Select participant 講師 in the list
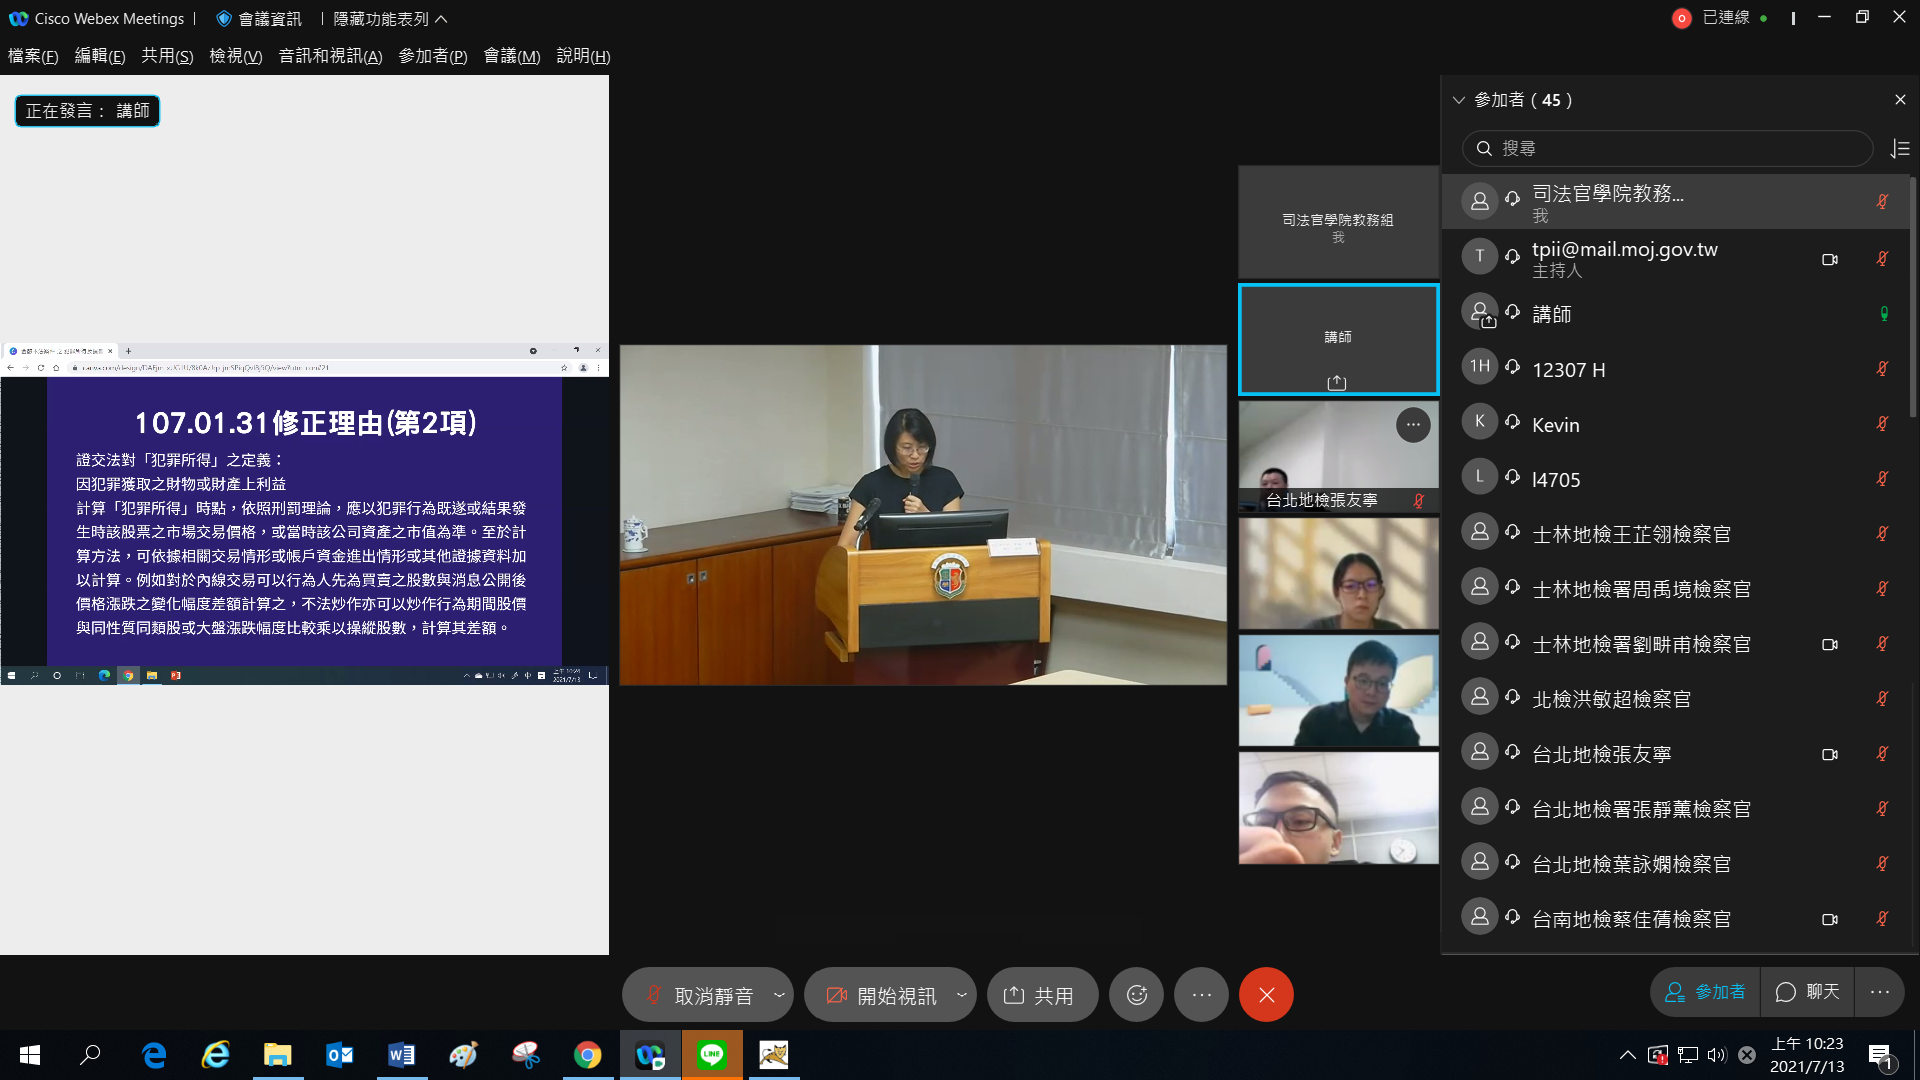This screenshot has width=1920, height=1080. click(1676, 314)
